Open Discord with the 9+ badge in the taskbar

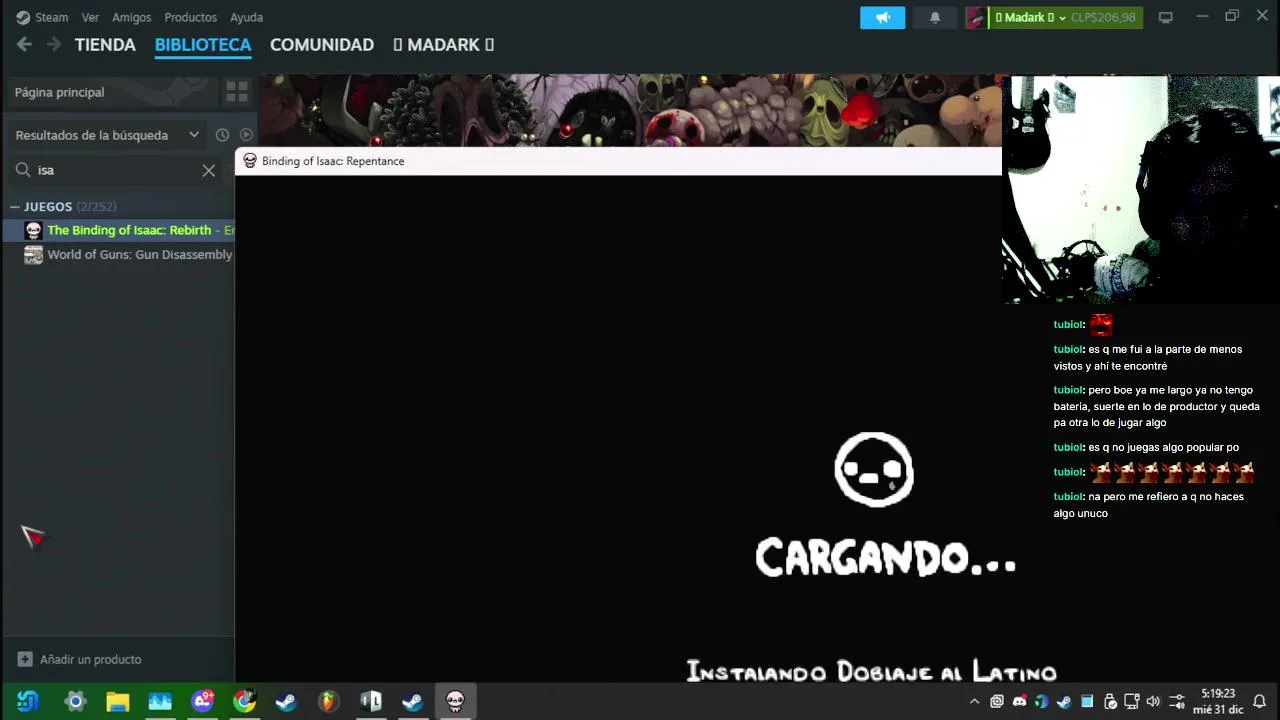coord(203,701)
